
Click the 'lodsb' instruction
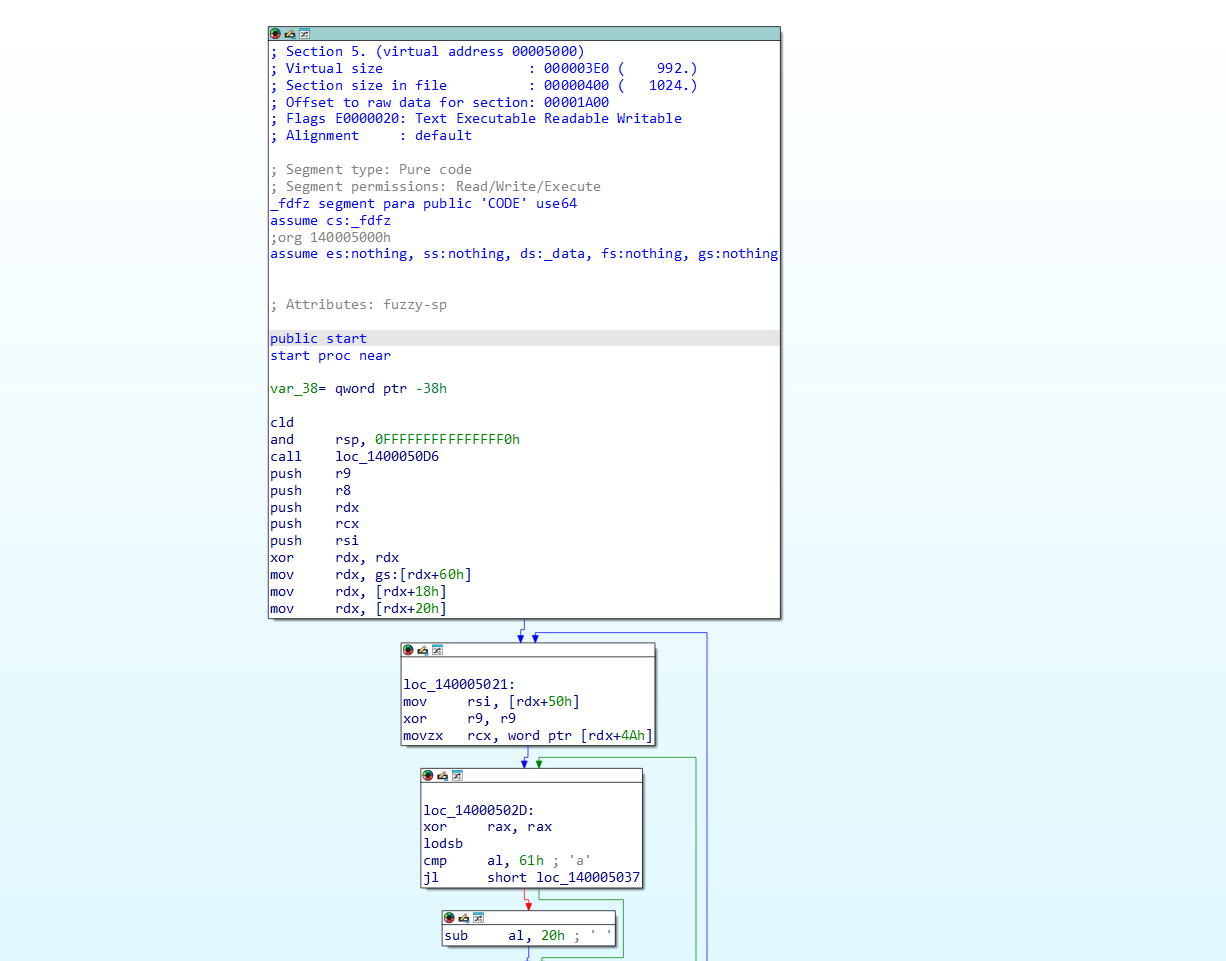443,843
